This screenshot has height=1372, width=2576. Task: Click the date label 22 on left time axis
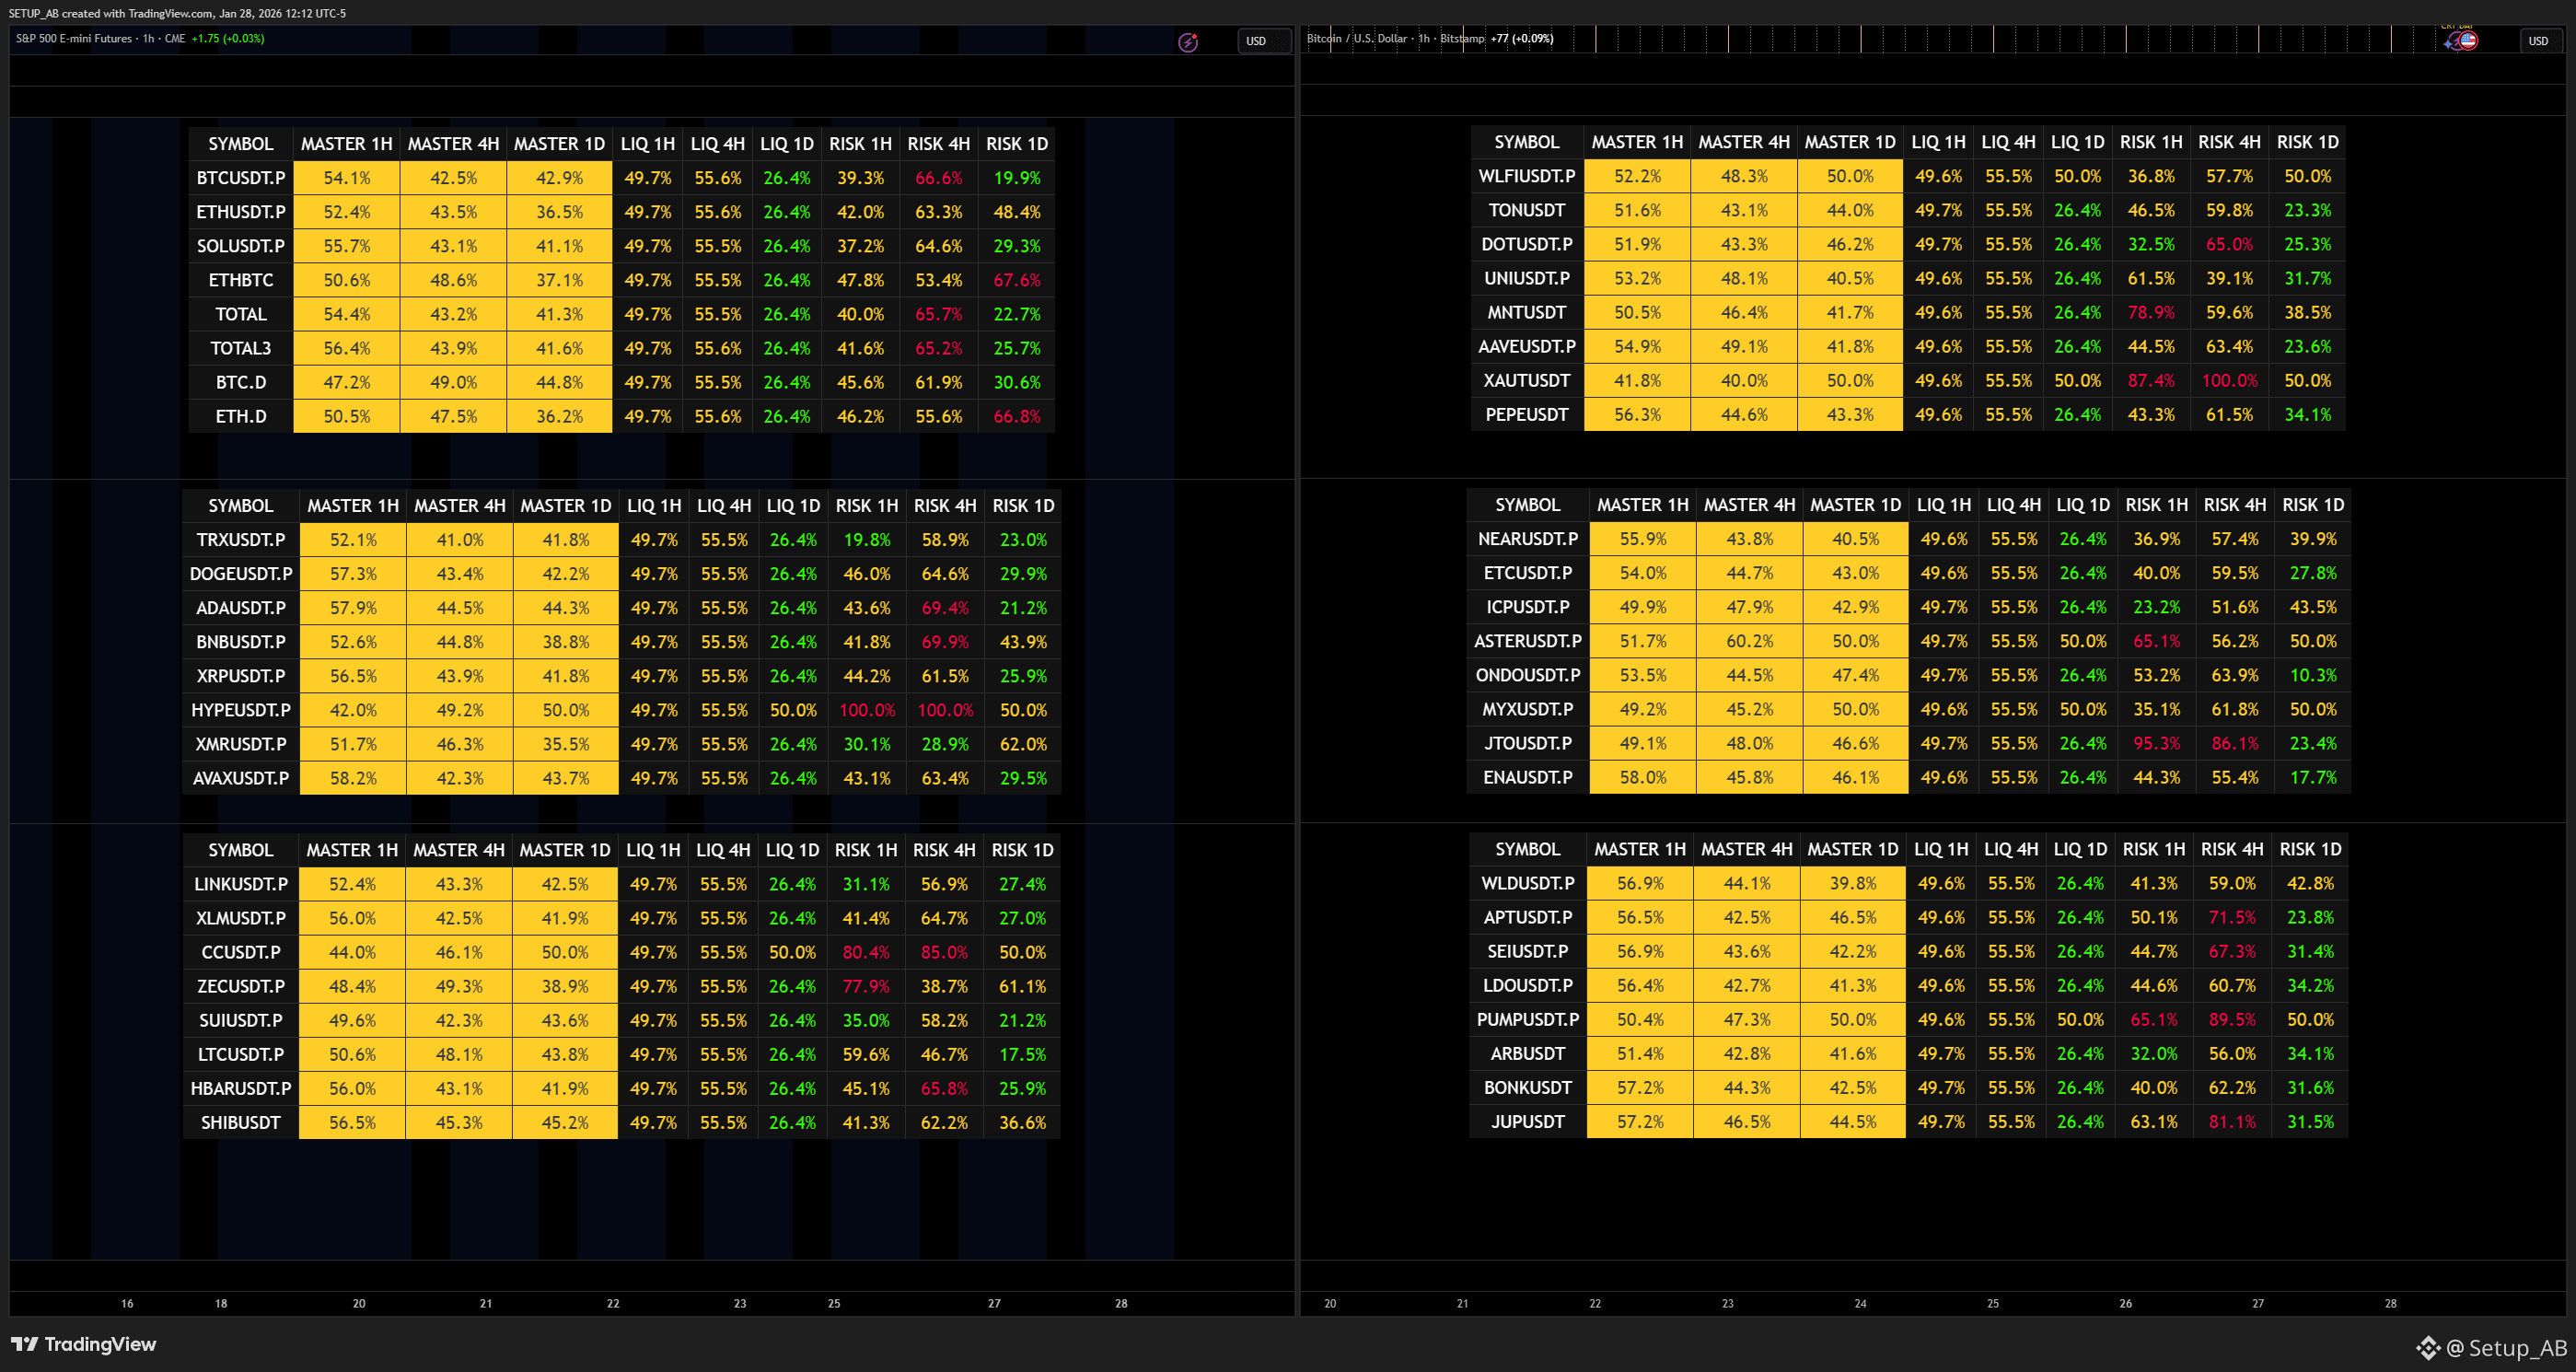click(x=613, y=1303)
